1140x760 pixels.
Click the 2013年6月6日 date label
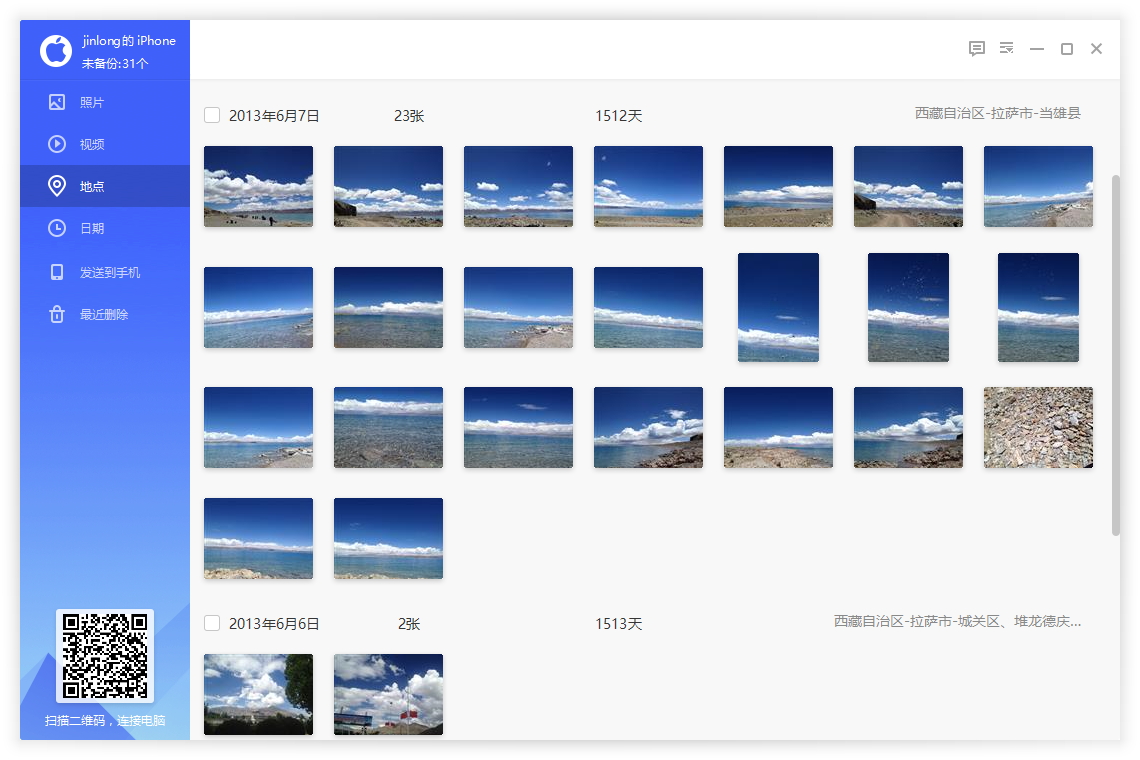274,624
